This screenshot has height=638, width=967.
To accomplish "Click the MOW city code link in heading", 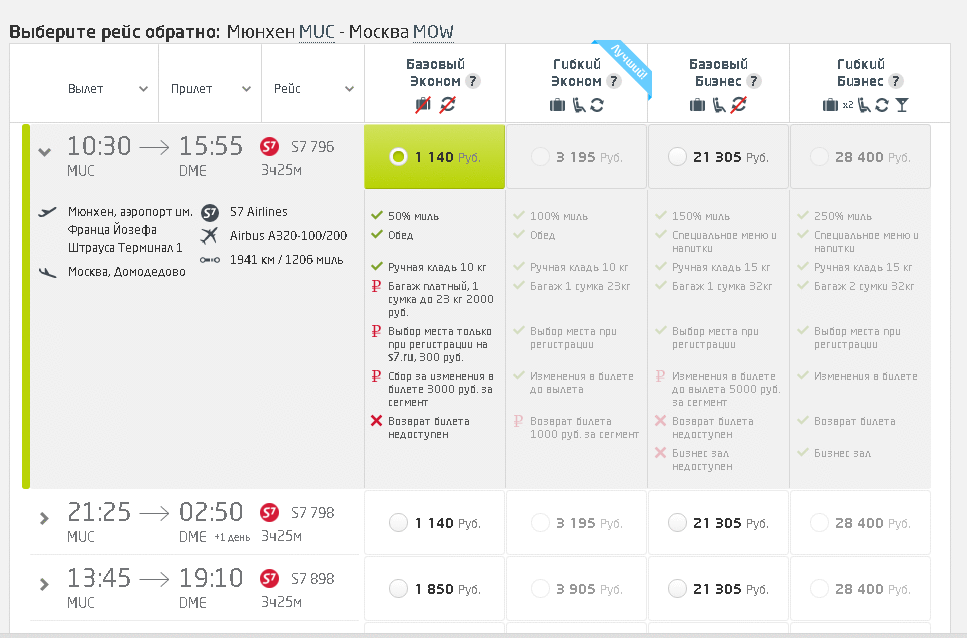I will [434, 32].
